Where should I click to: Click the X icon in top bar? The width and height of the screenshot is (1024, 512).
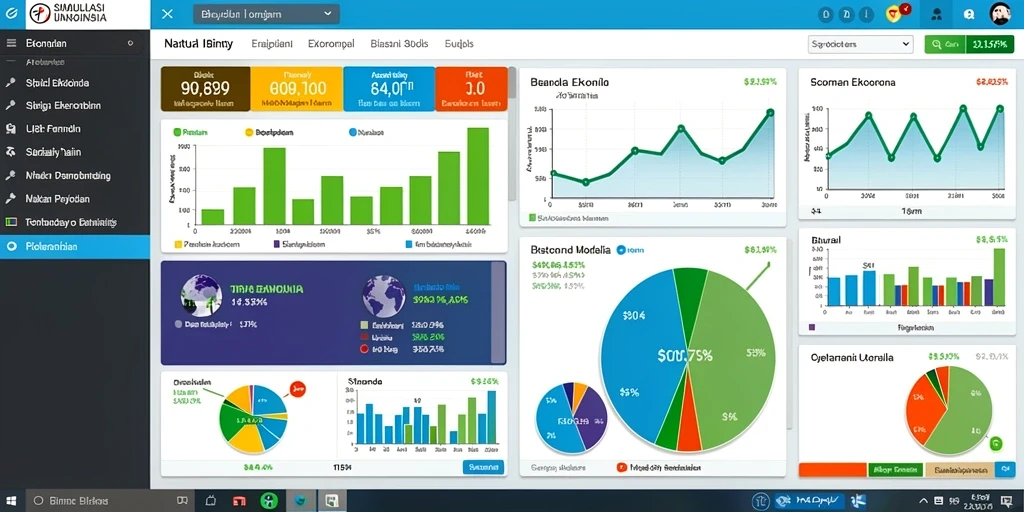click(167, 14)
